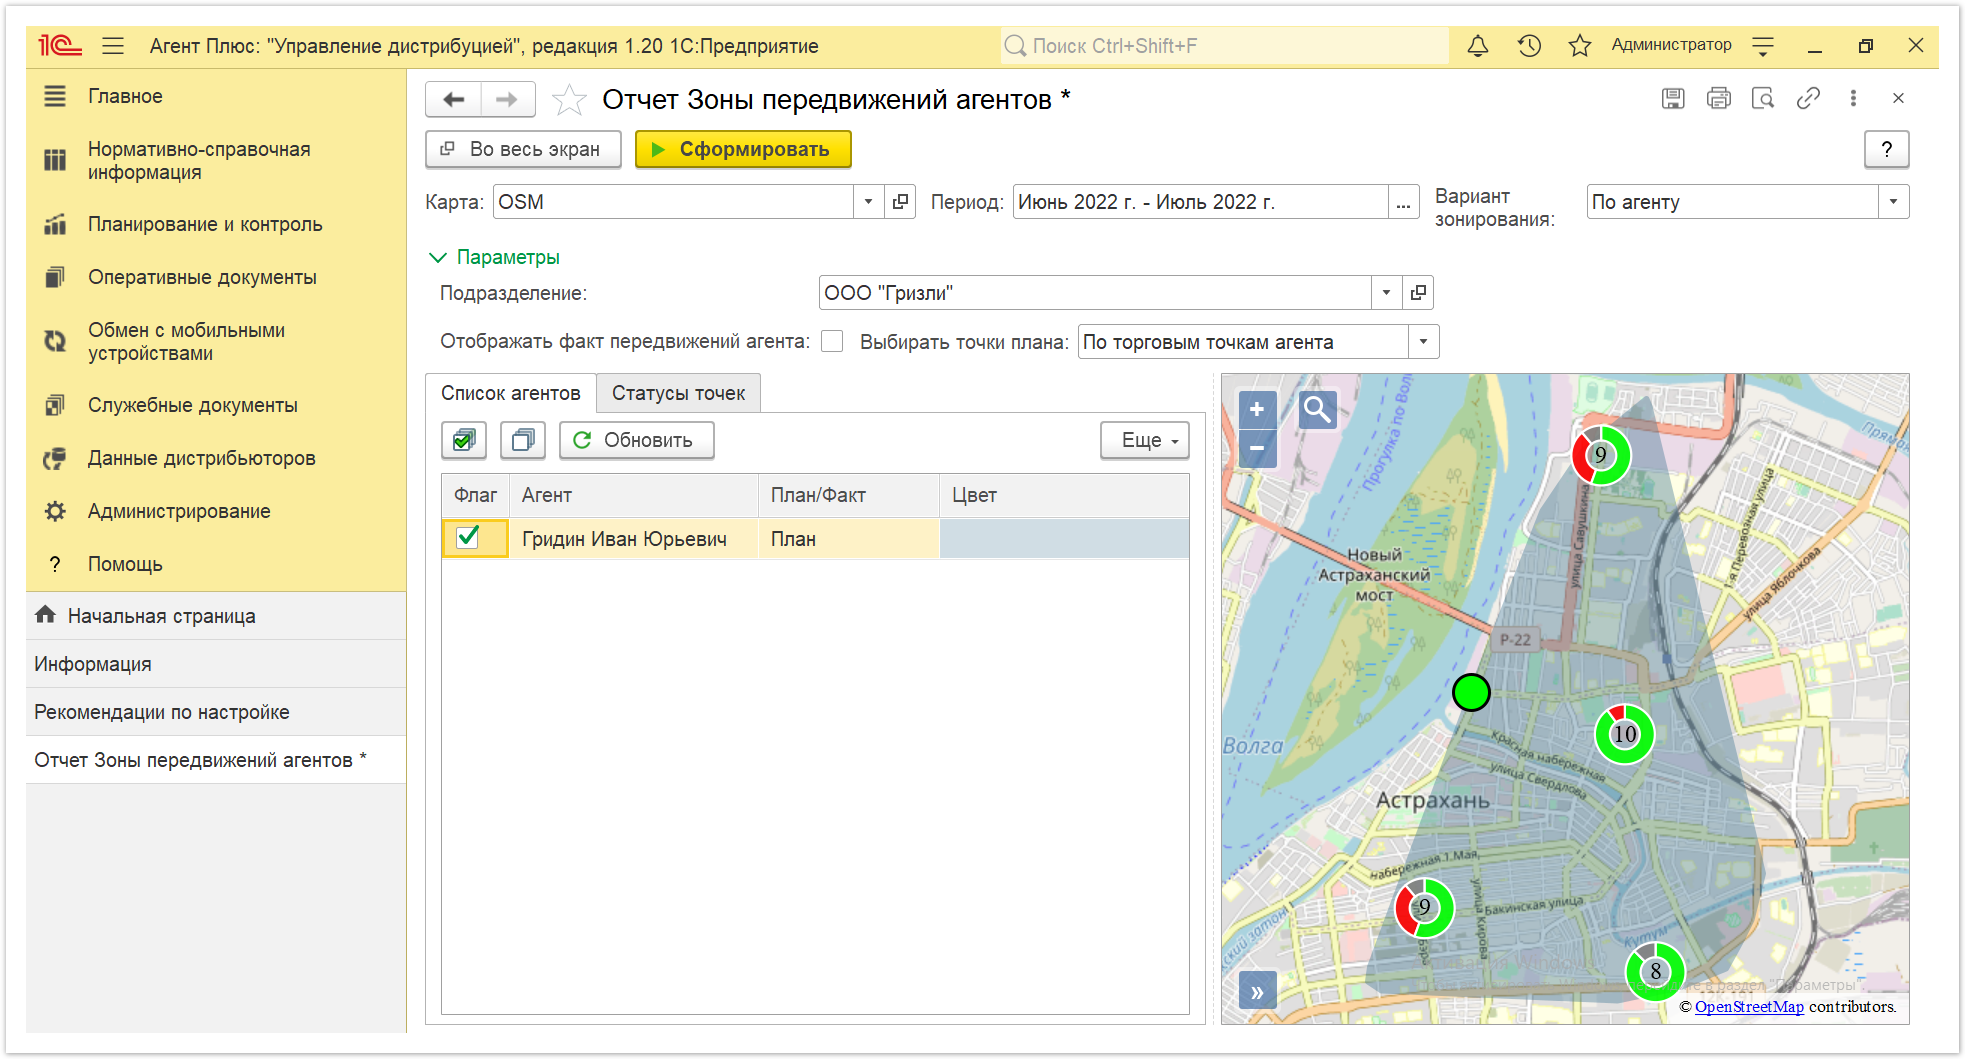Expand the map side panel arrows
This screenshot has height=1059, width=1965.
1257,992
